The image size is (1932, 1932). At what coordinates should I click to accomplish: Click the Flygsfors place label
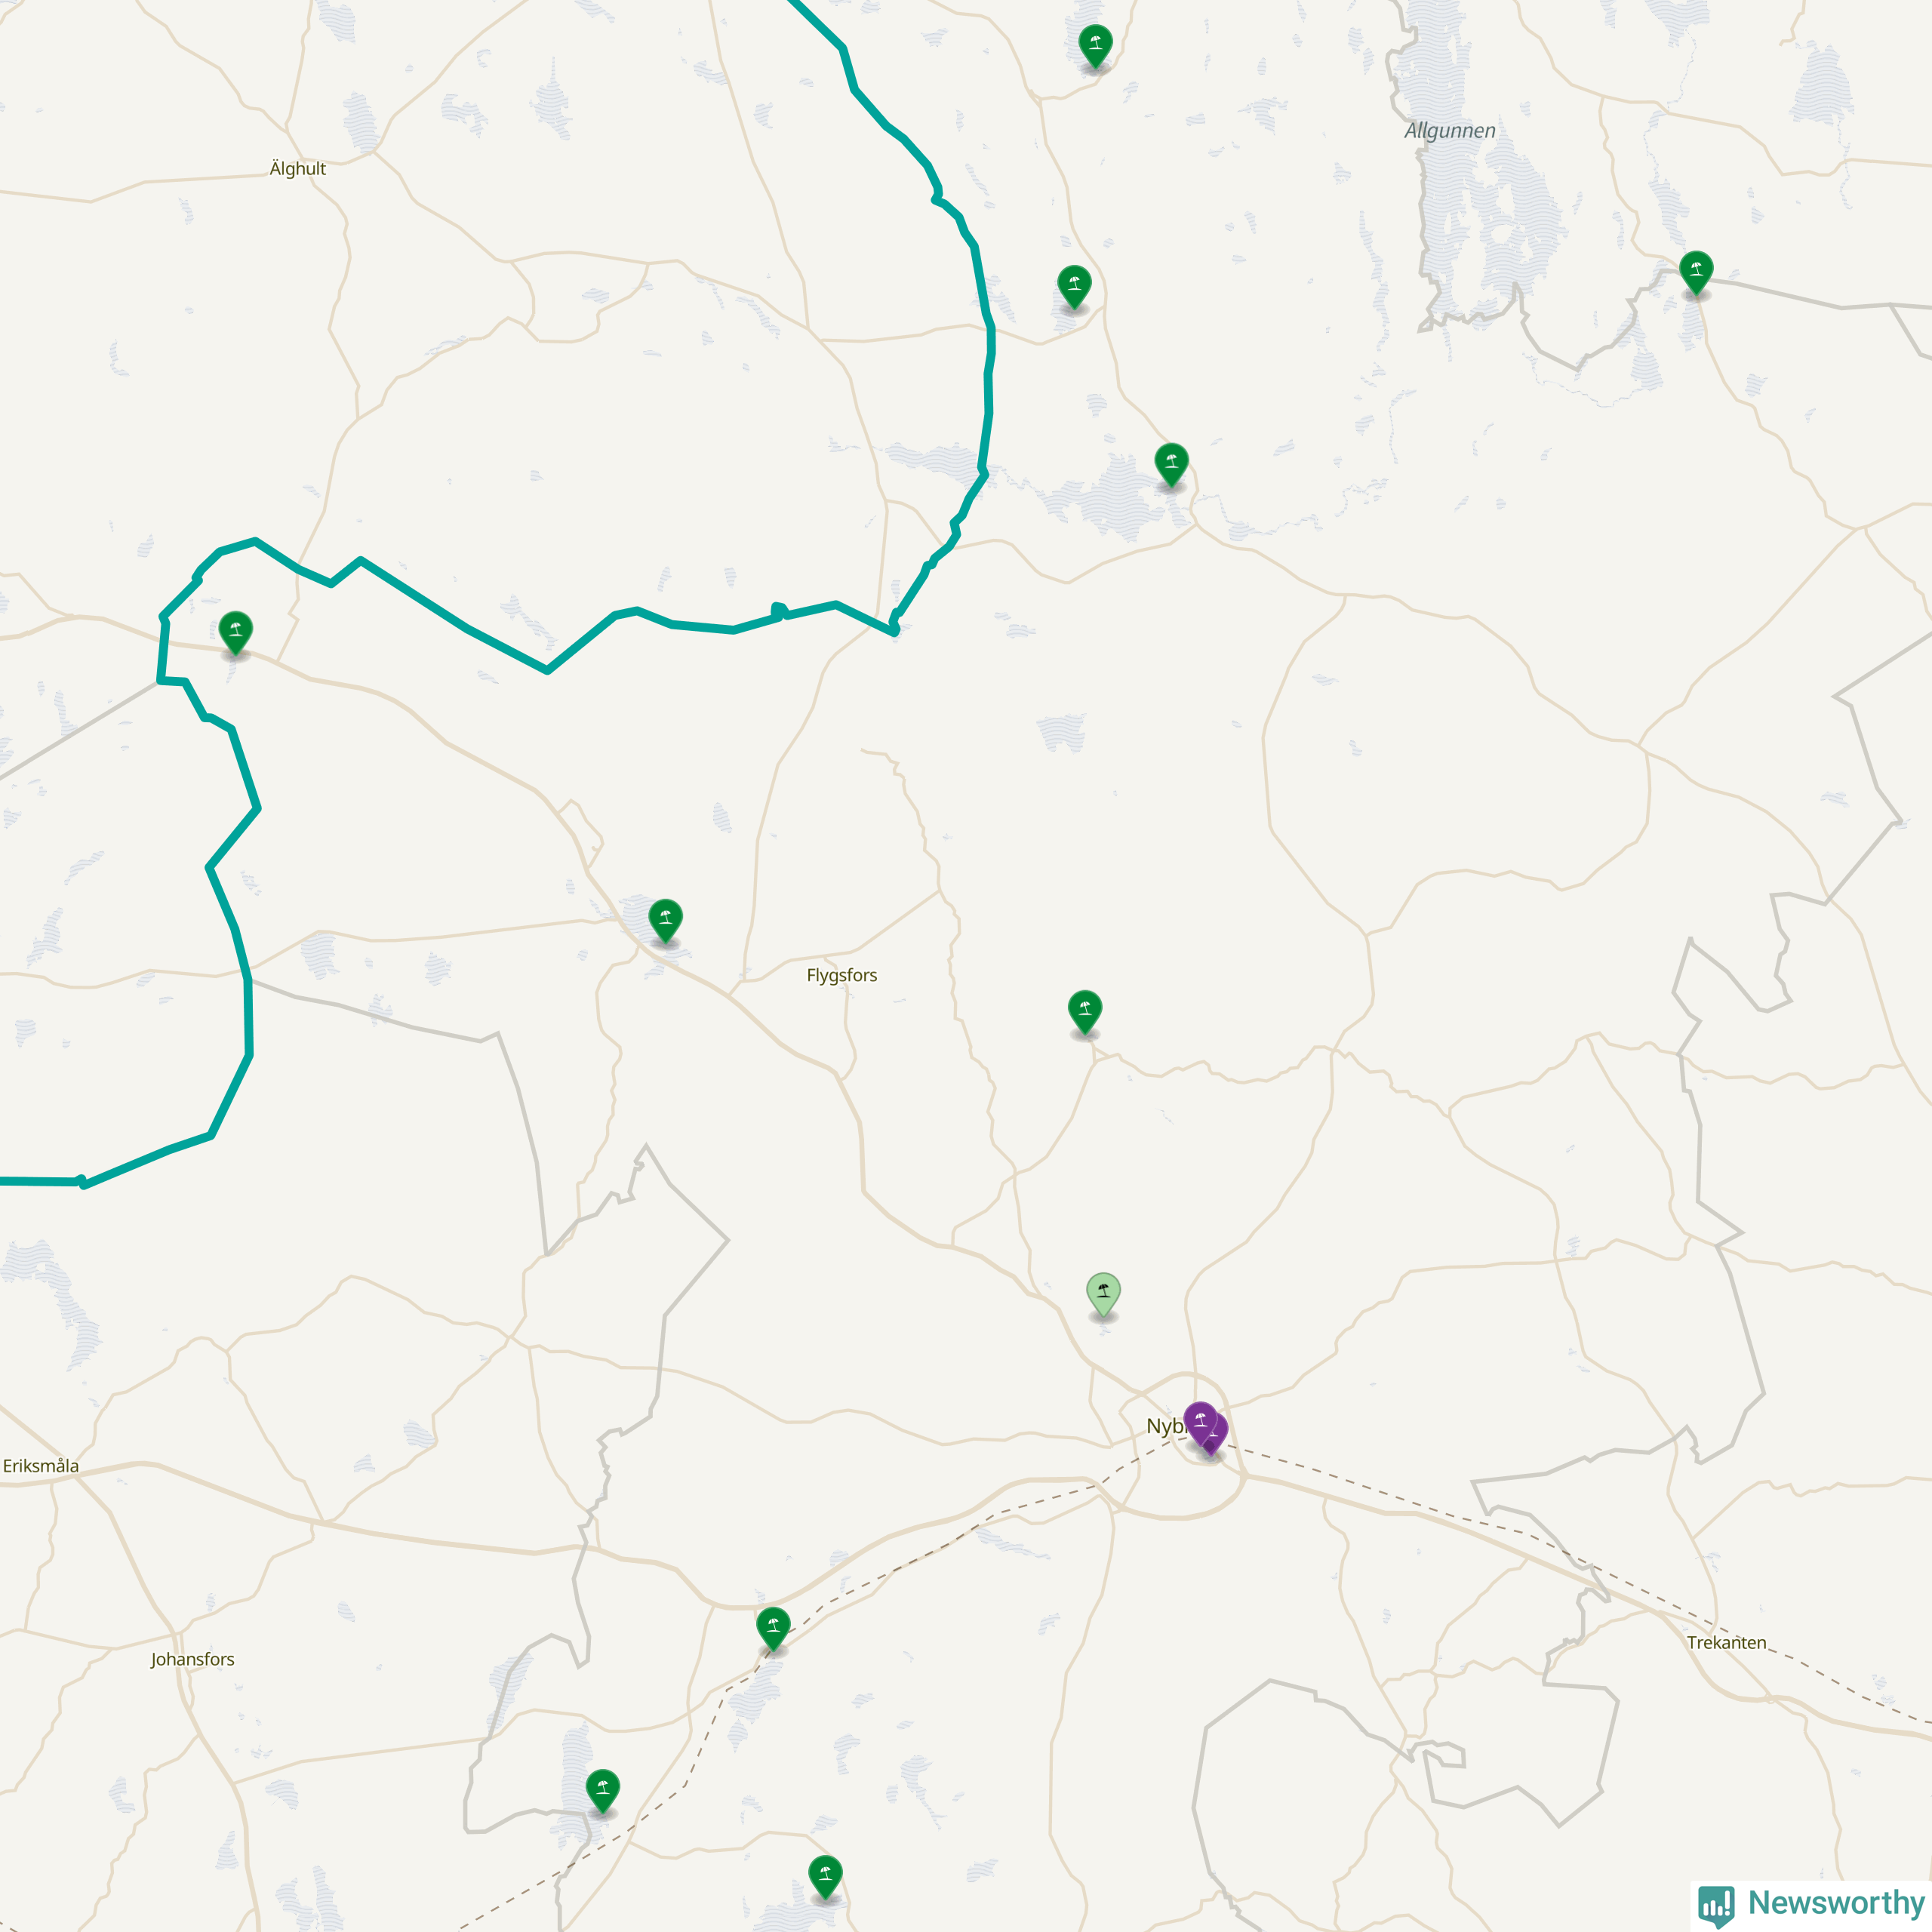point(842,975)
